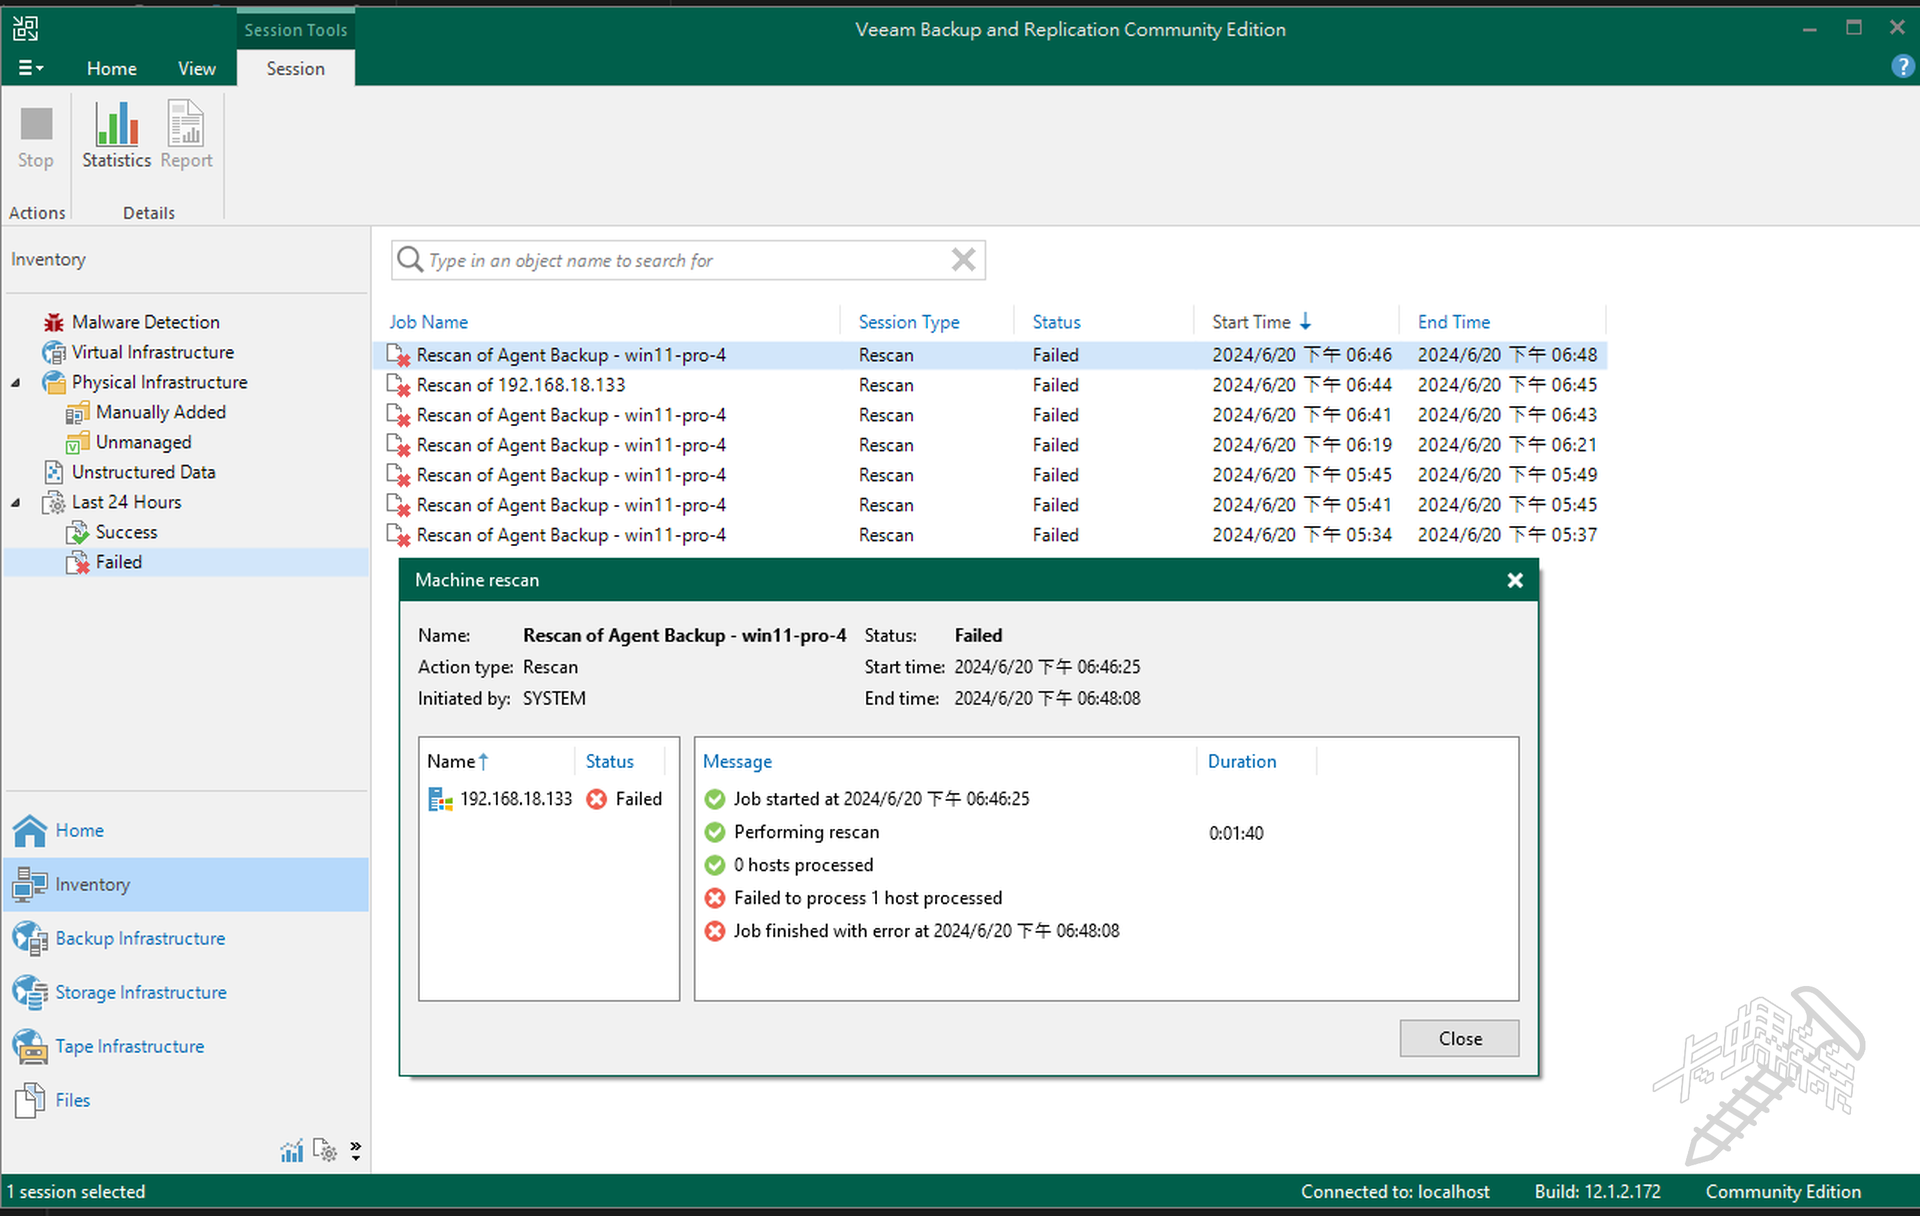The width and height of the screenshot is (1920, 1216).
Task: Click the help question mark icon
Action: (1902, 67)
